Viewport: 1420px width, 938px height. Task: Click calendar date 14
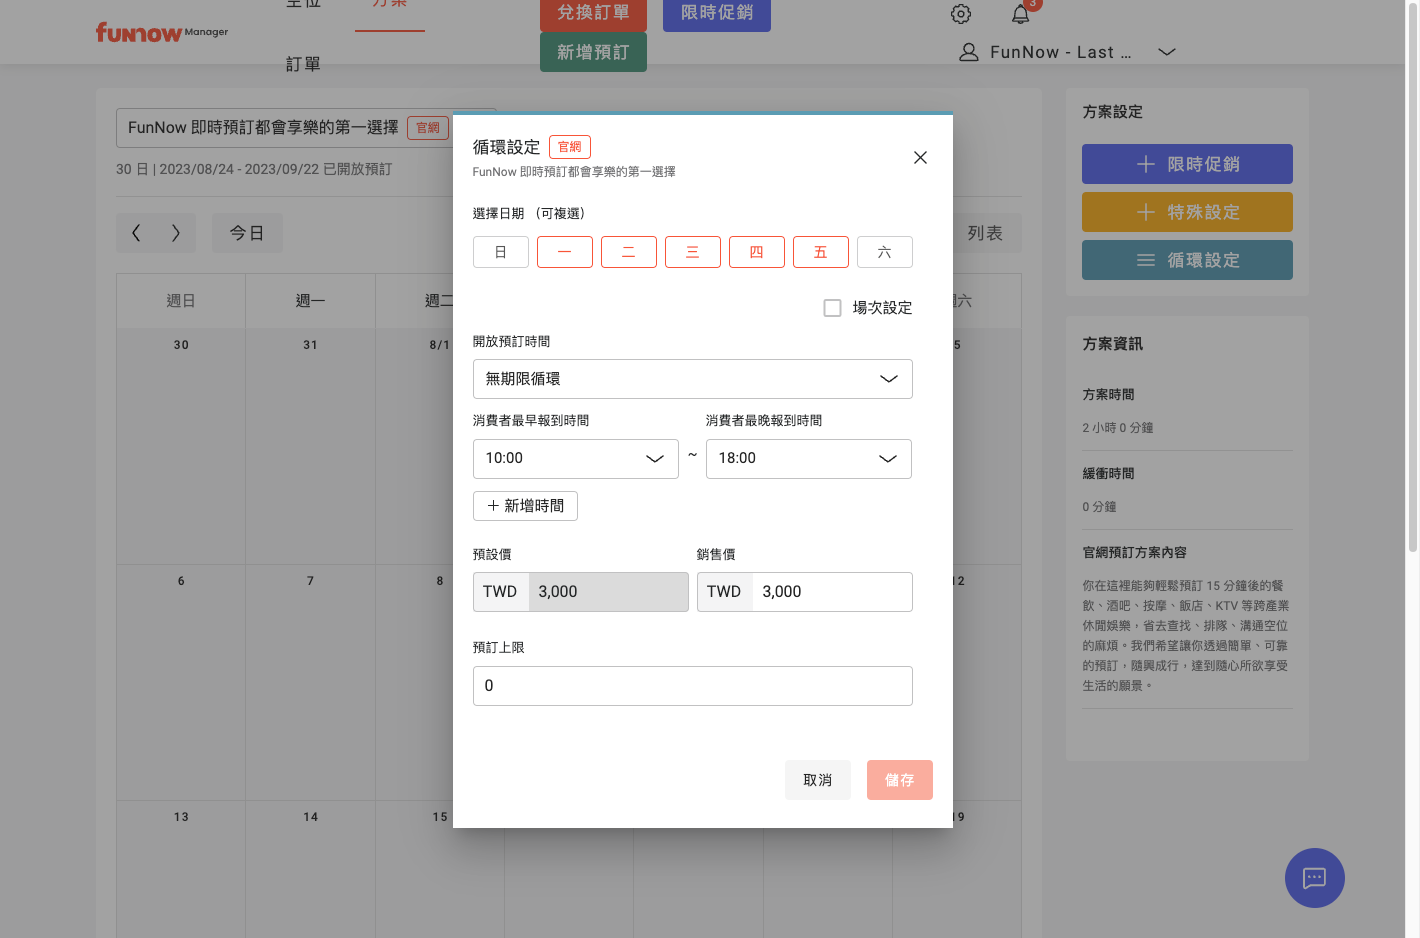tap(311, 817)
